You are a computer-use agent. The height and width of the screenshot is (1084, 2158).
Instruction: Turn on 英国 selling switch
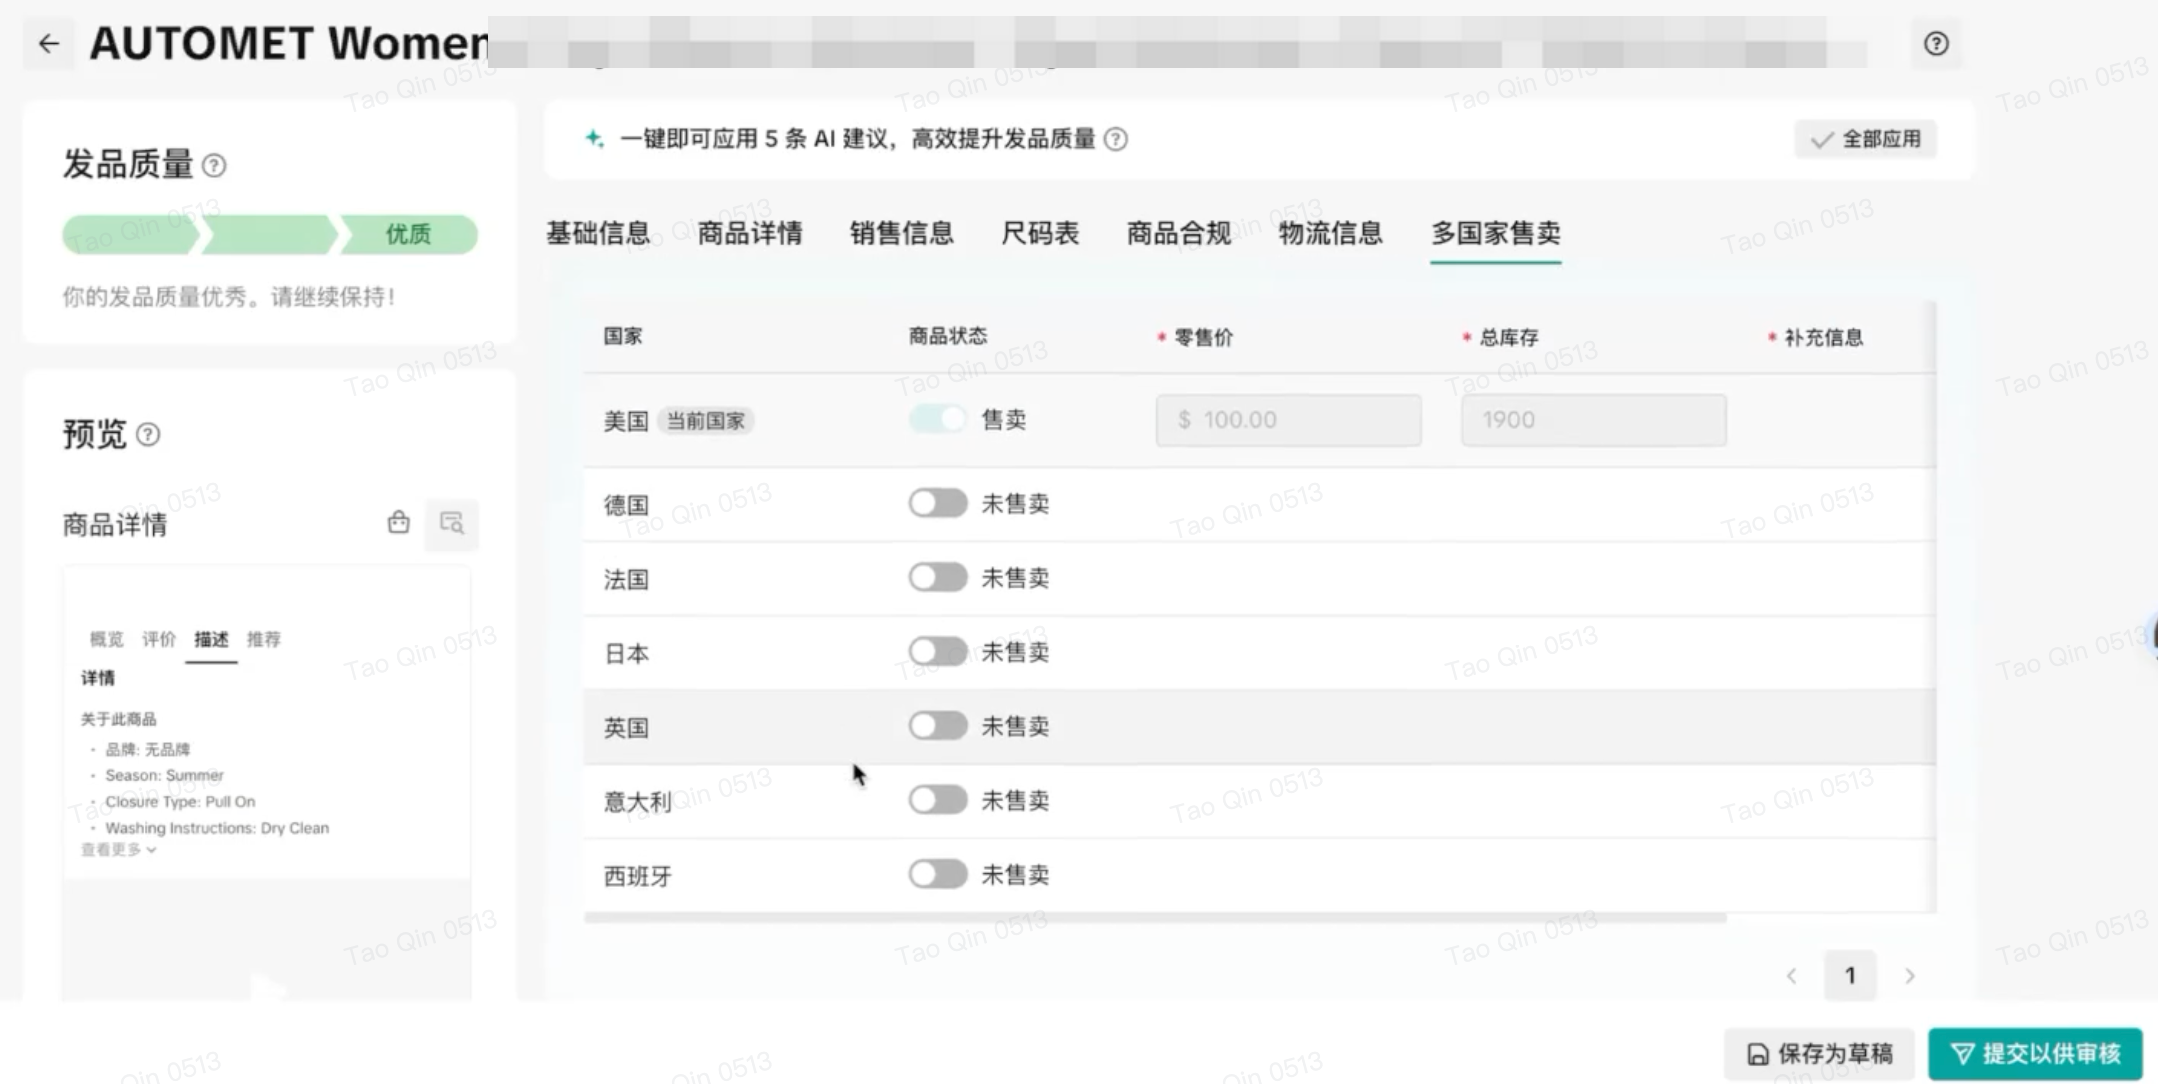tap(937, 726)
